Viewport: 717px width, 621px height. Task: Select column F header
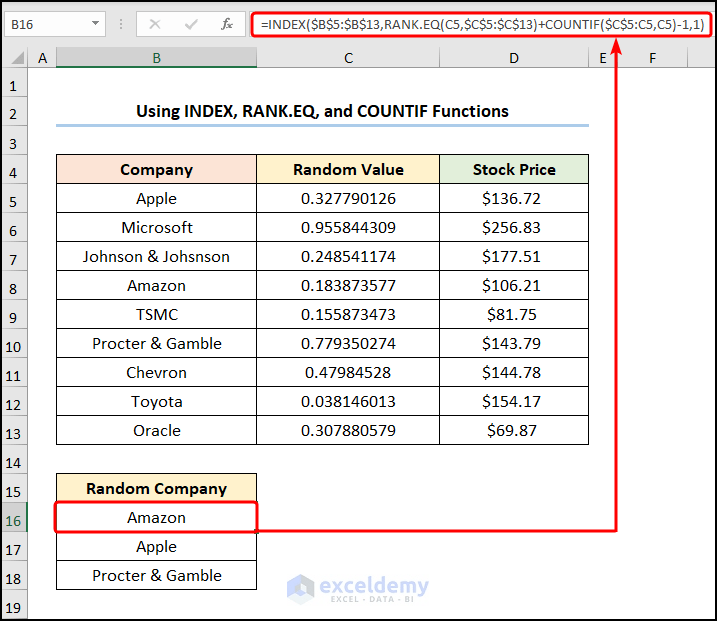tap(653, 58)
